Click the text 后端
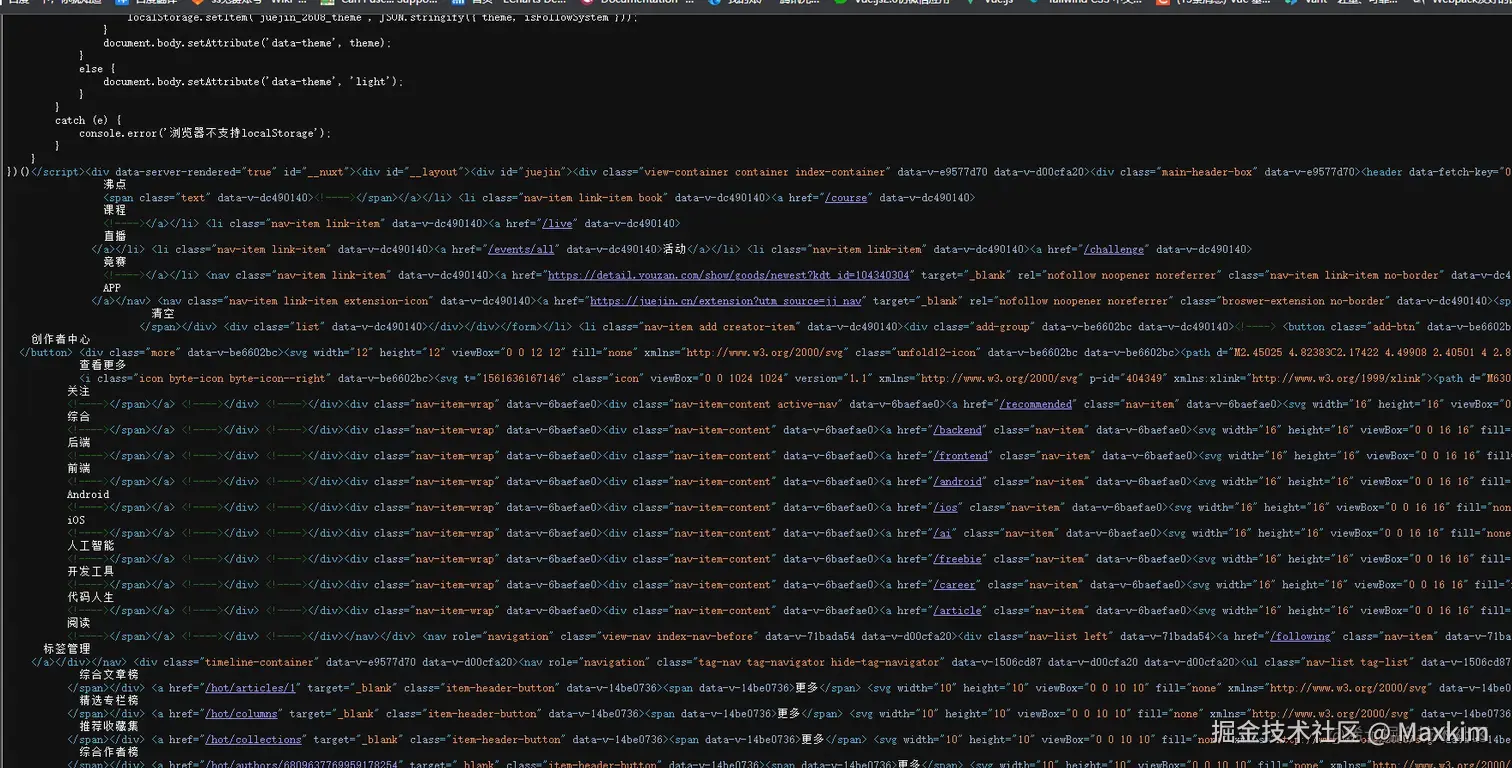The height and width of the screenshot is (768, 1512). pyautogui.click(x=79, y=443)
